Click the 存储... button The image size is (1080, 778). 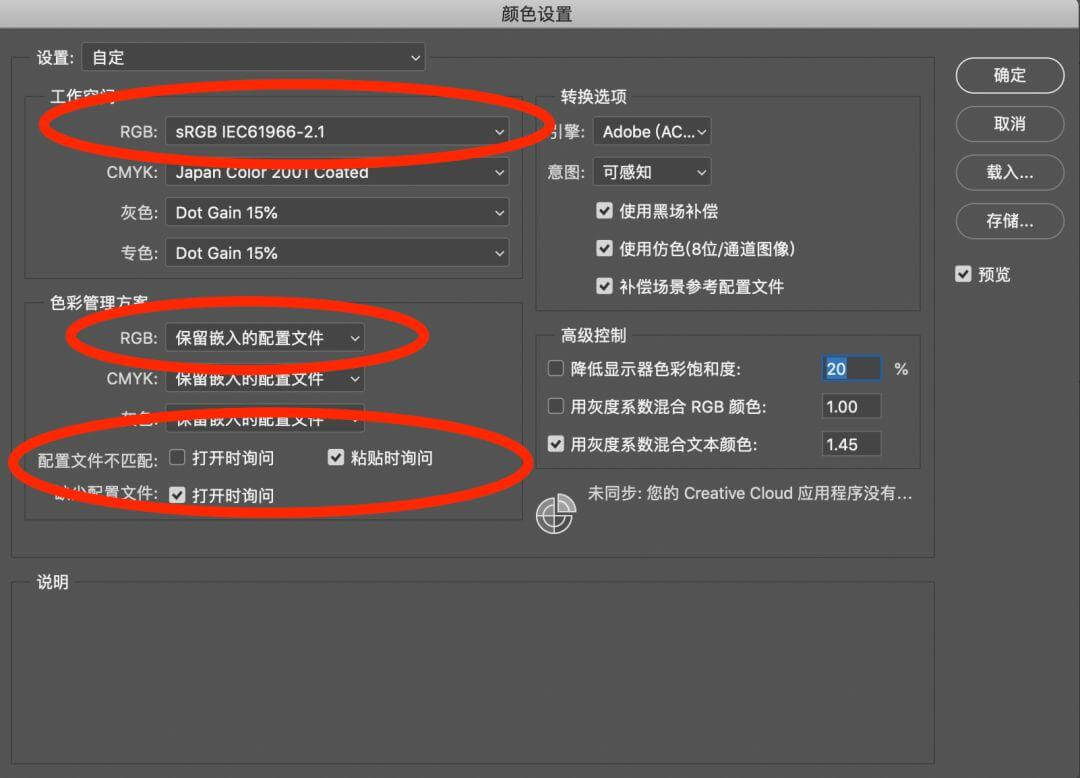1010,221
